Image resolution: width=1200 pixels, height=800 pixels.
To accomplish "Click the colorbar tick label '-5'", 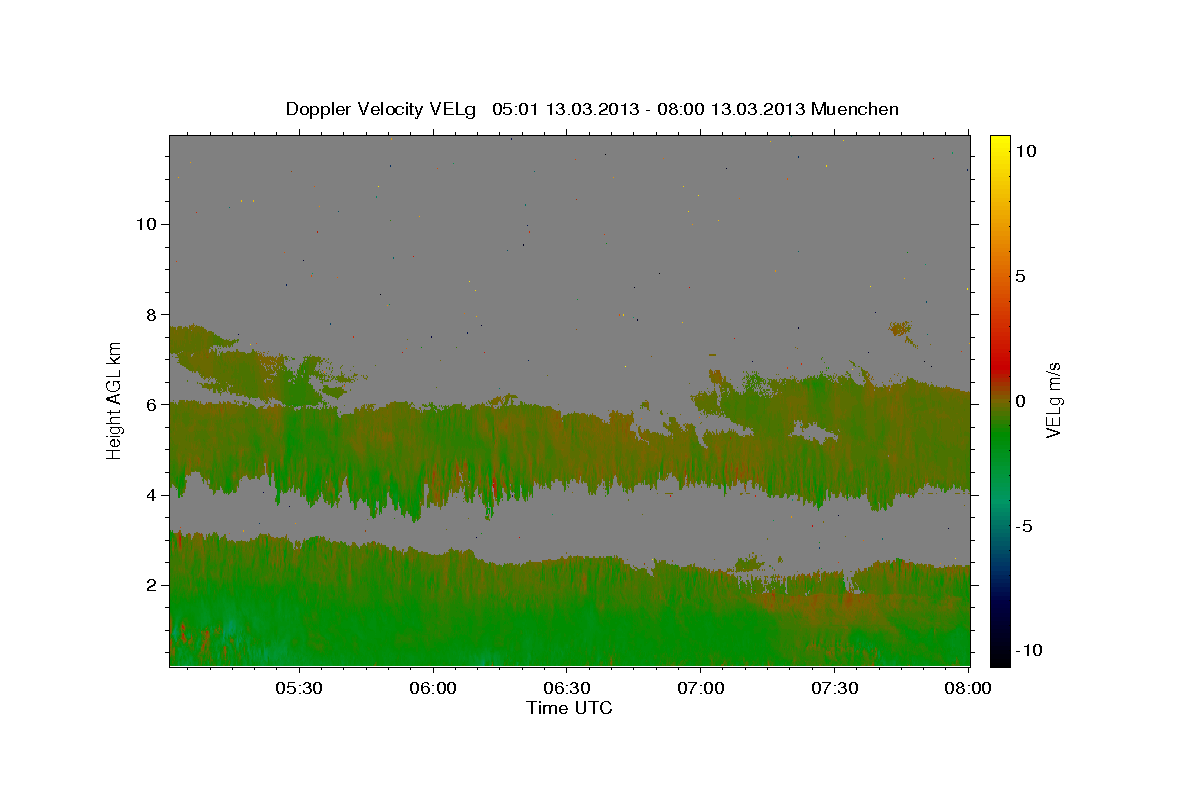I will pyautogui.click(x=1024, y=526).
